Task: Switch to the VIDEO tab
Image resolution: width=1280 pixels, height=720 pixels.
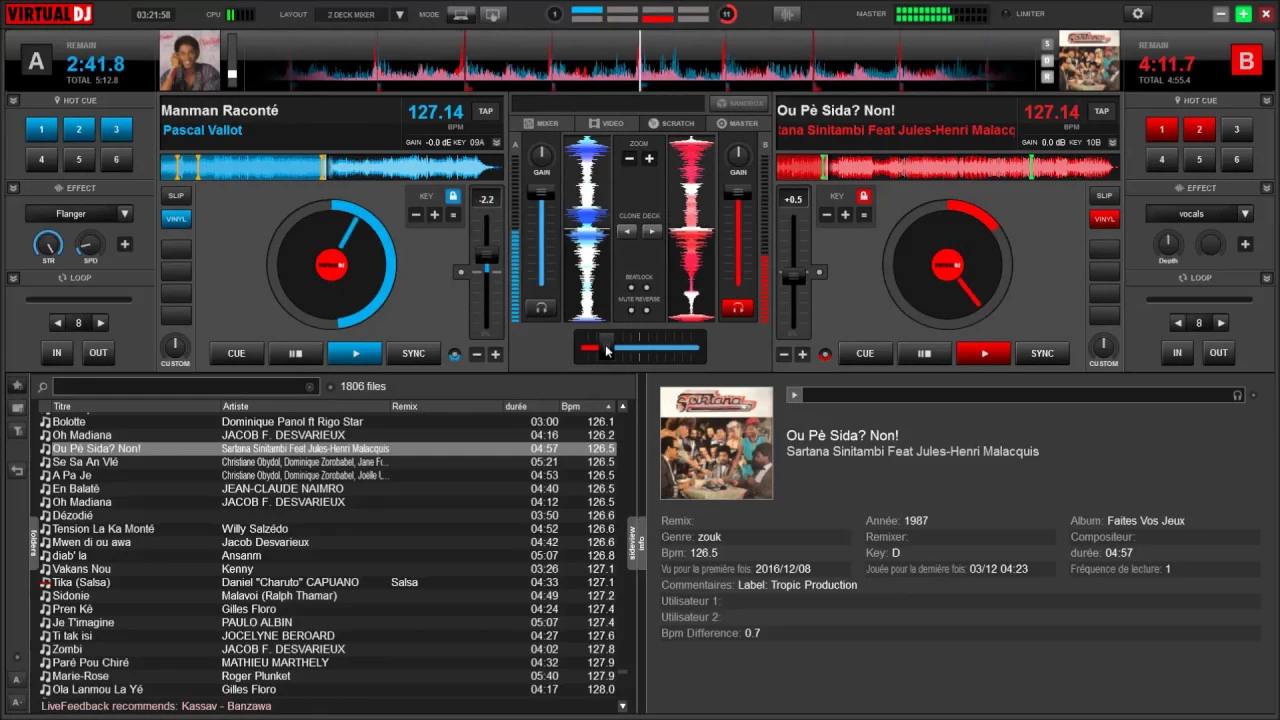Action: point(607,123)
